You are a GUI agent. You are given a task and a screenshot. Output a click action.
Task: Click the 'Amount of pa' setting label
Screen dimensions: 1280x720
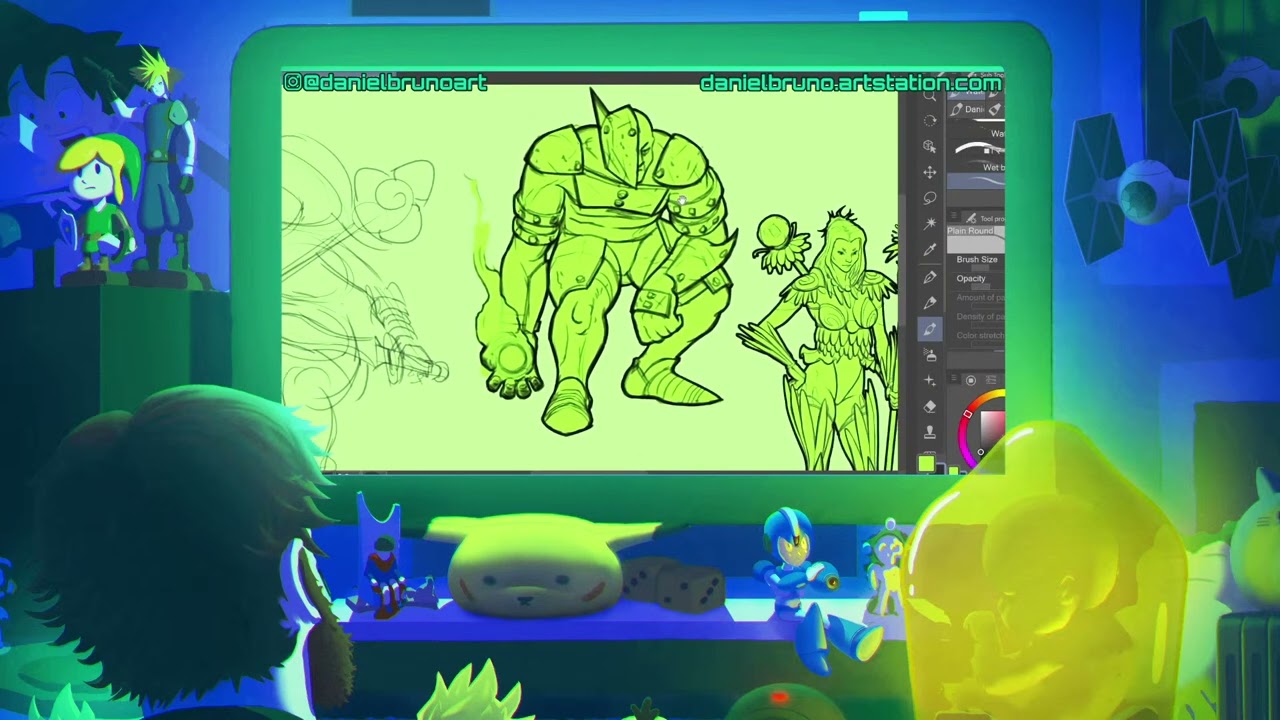[980, 298]
